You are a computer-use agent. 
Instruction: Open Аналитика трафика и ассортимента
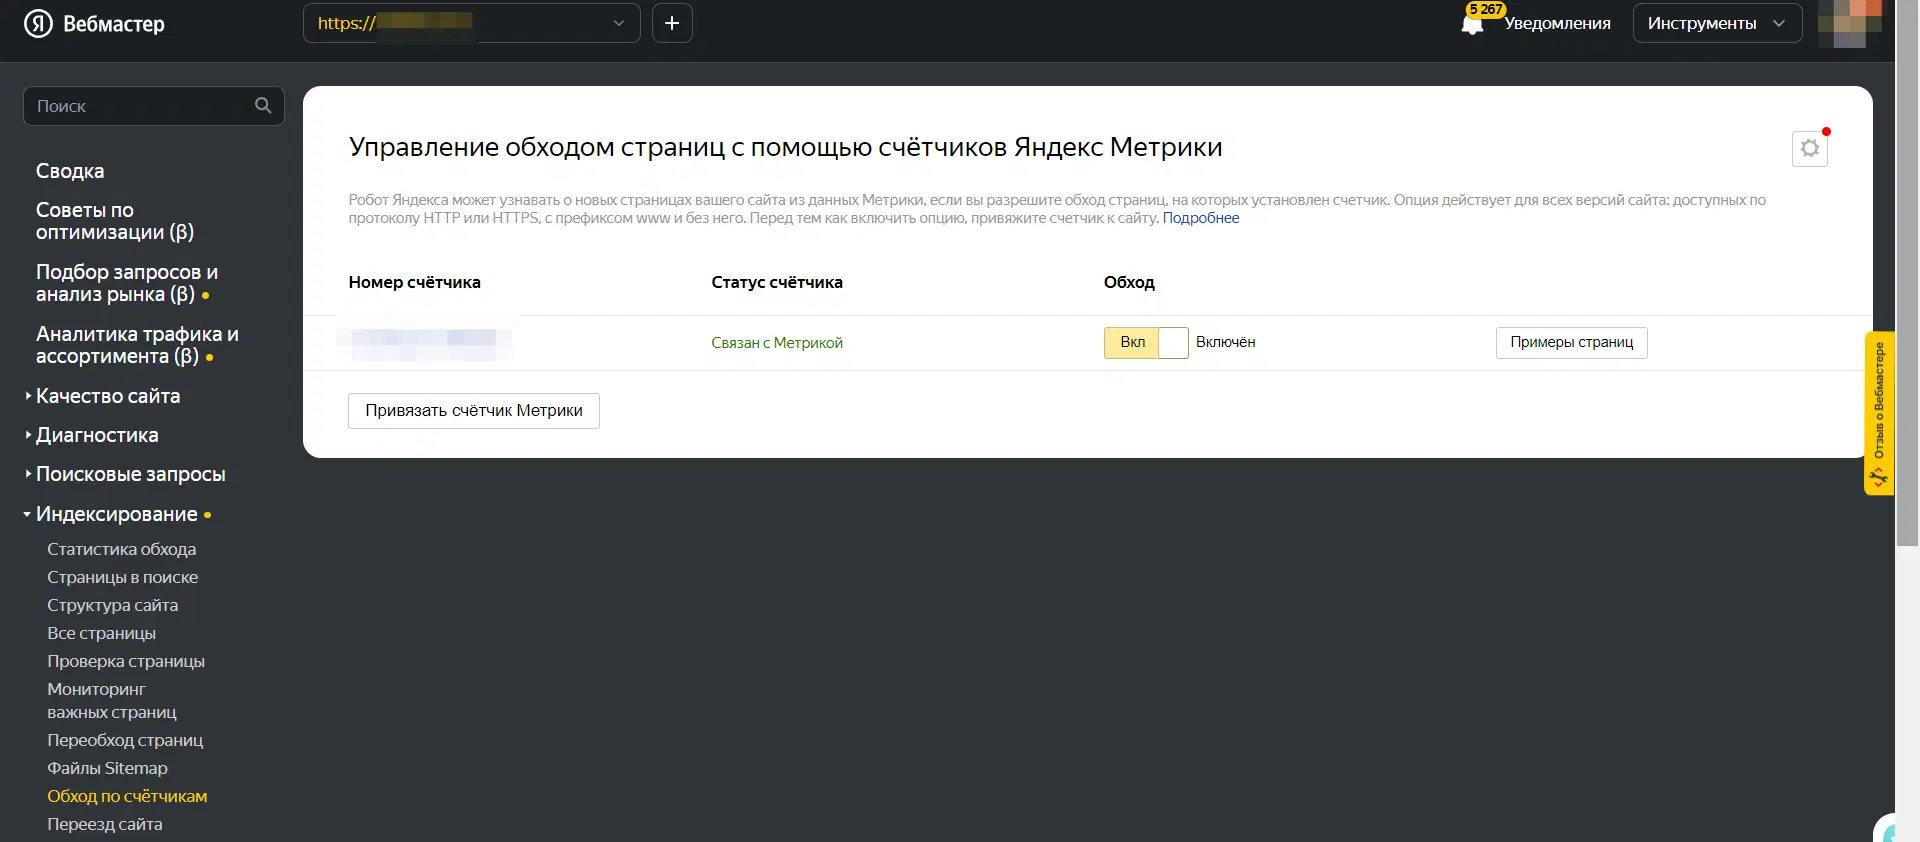pos(137,345)
